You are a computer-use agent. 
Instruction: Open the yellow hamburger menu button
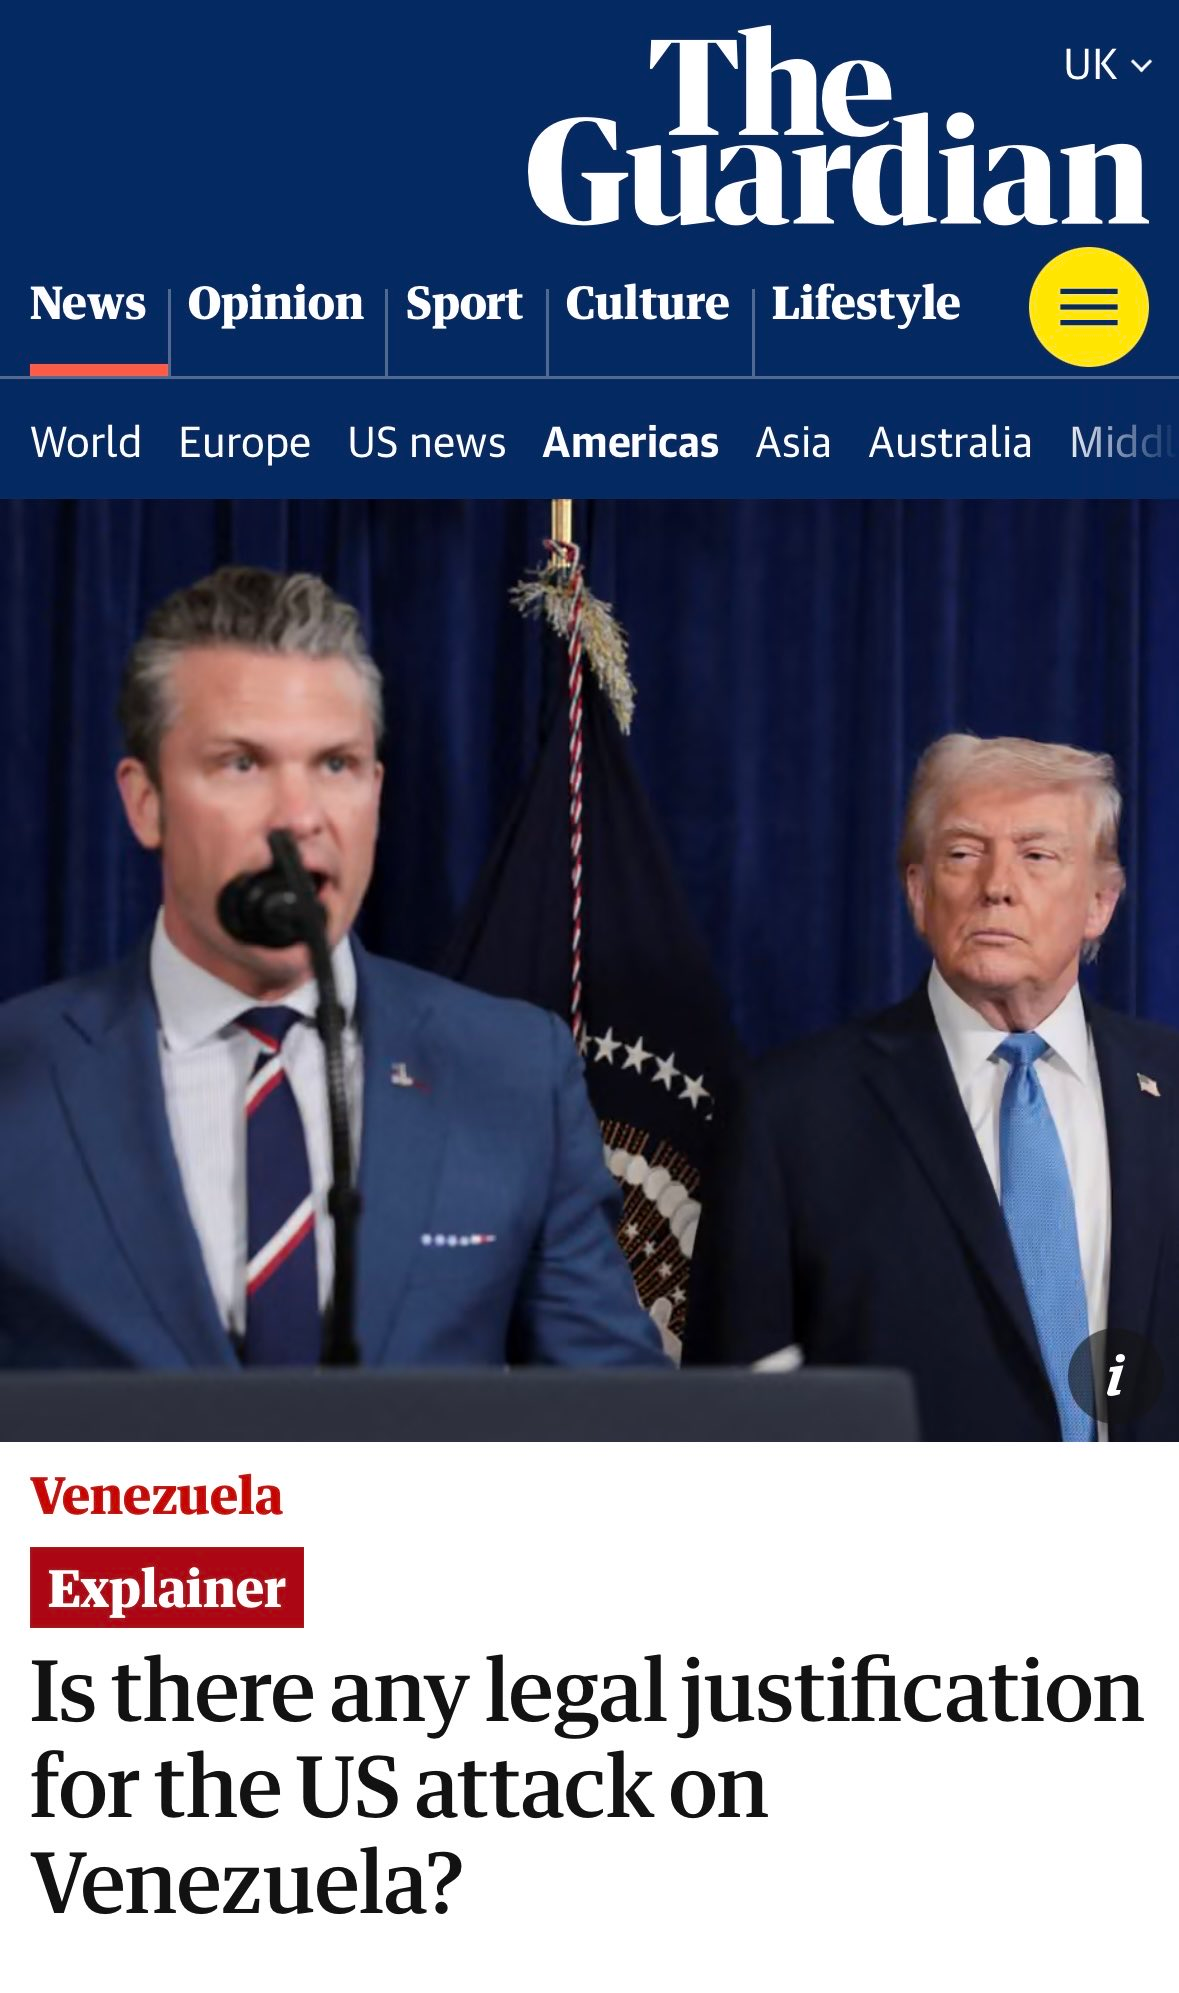pyautogui.click(x=1088, y=307)
